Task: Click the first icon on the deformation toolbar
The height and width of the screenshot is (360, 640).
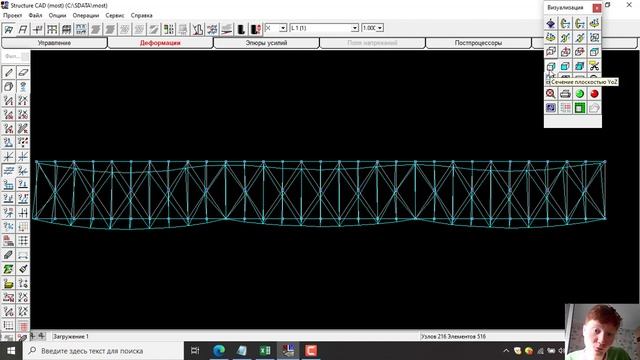Action: [9, 29]
